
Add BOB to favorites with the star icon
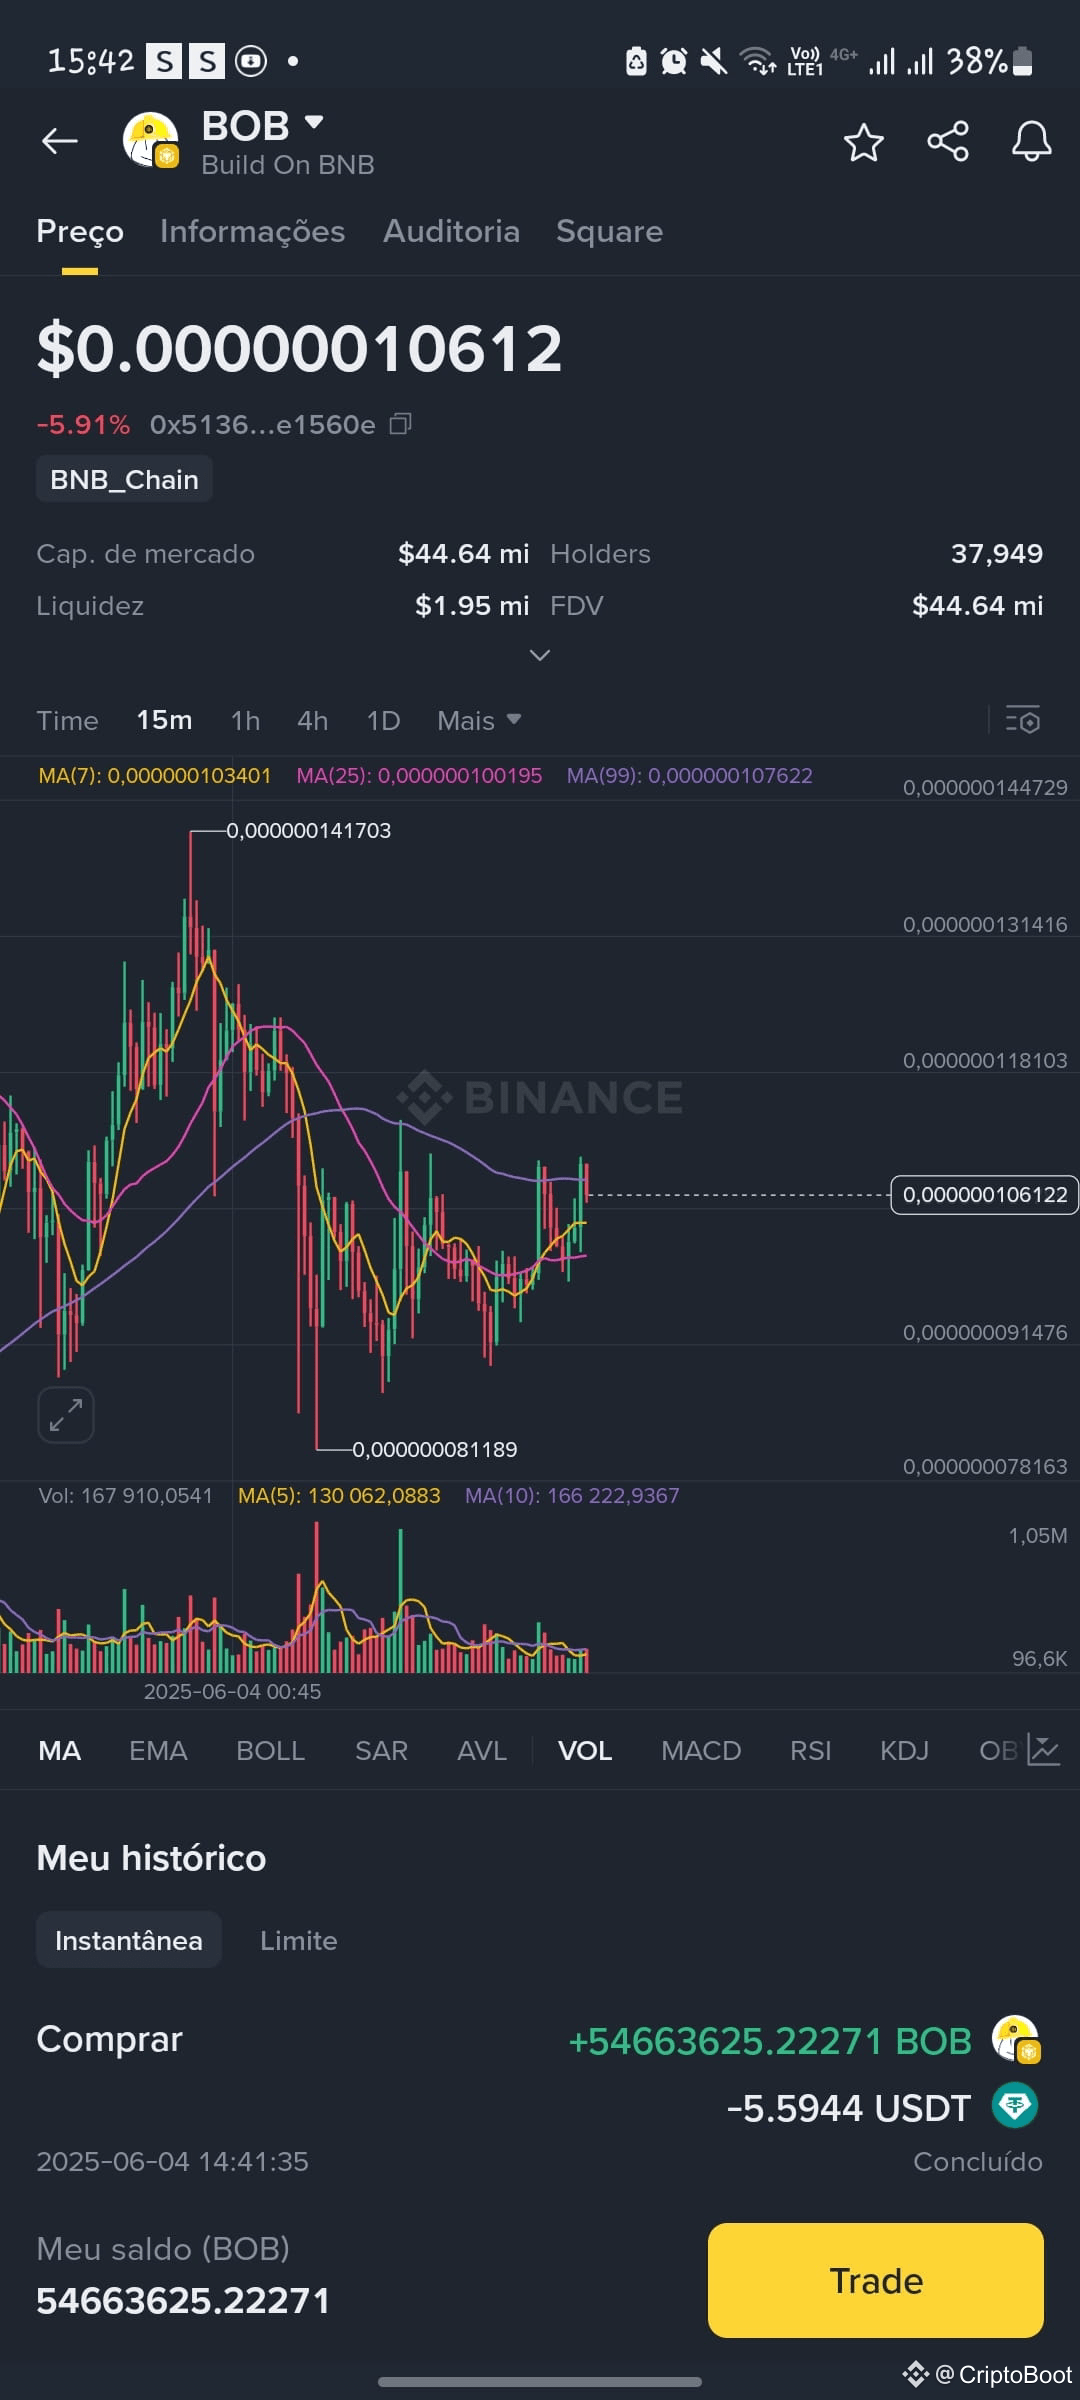[x=864, y=142]
